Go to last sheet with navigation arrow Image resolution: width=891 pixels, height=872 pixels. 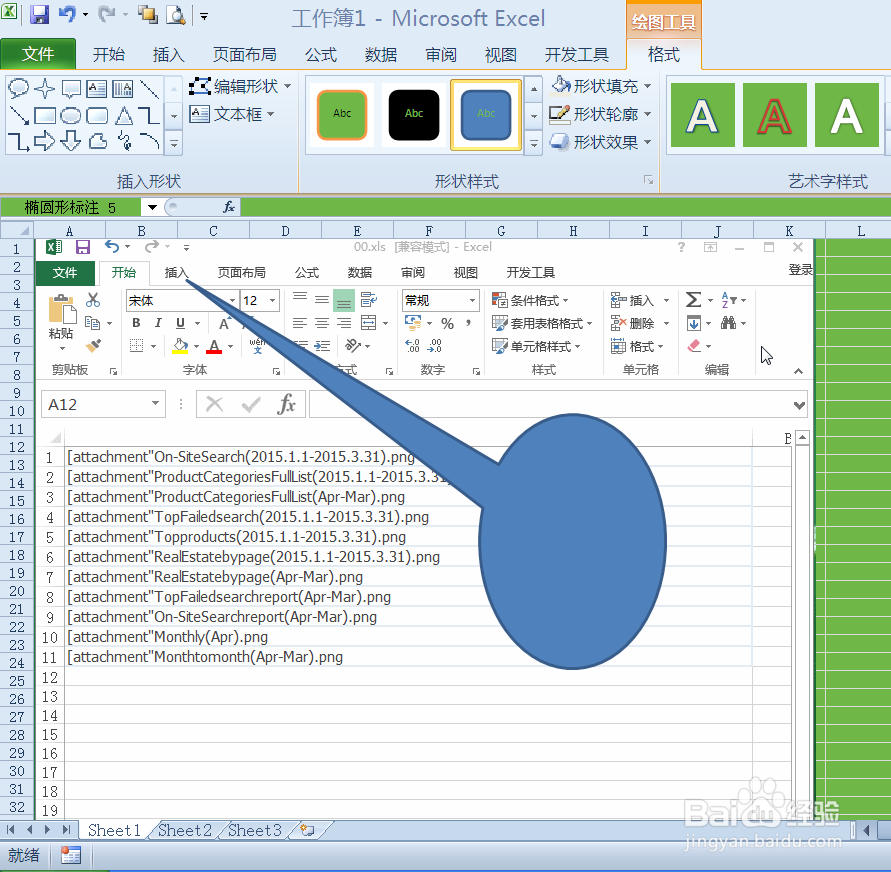pyautogui.click(x=66, y=830)
